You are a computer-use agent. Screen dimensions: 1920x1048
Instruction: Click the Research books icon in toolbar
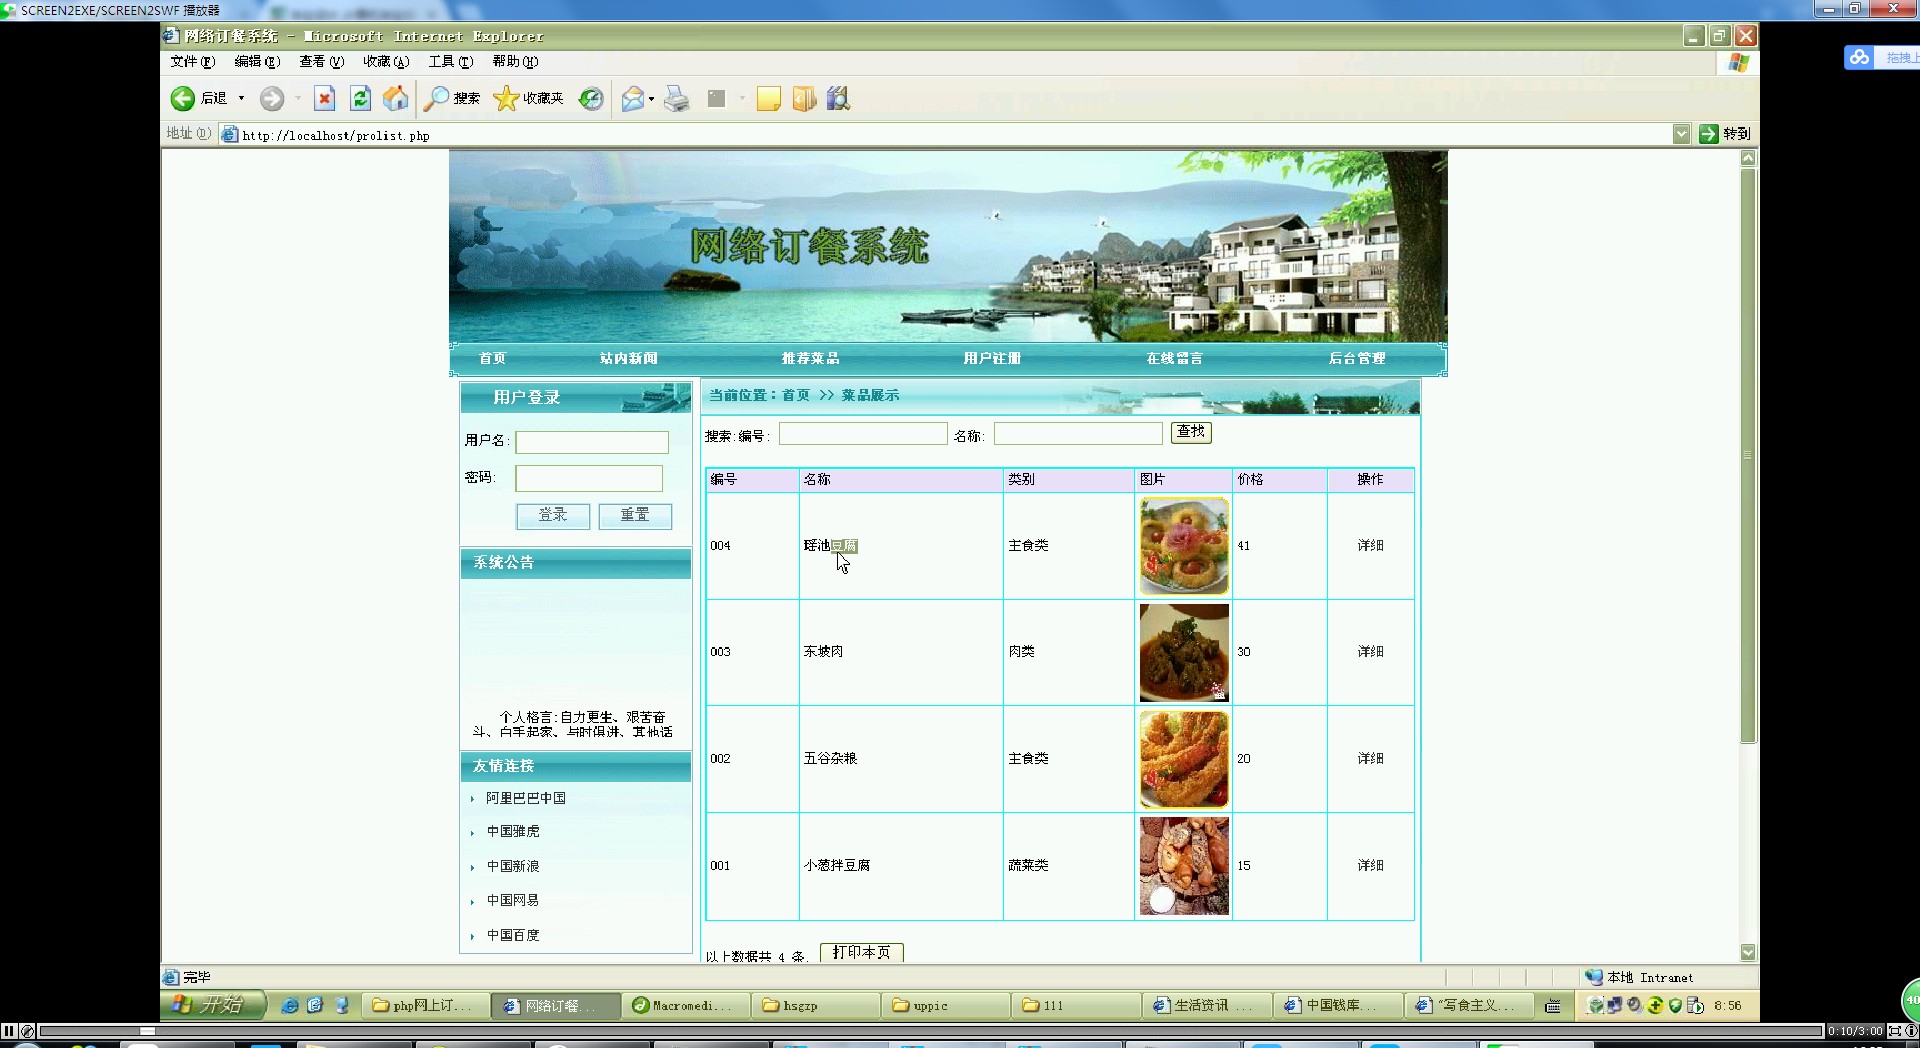(838, 98)
